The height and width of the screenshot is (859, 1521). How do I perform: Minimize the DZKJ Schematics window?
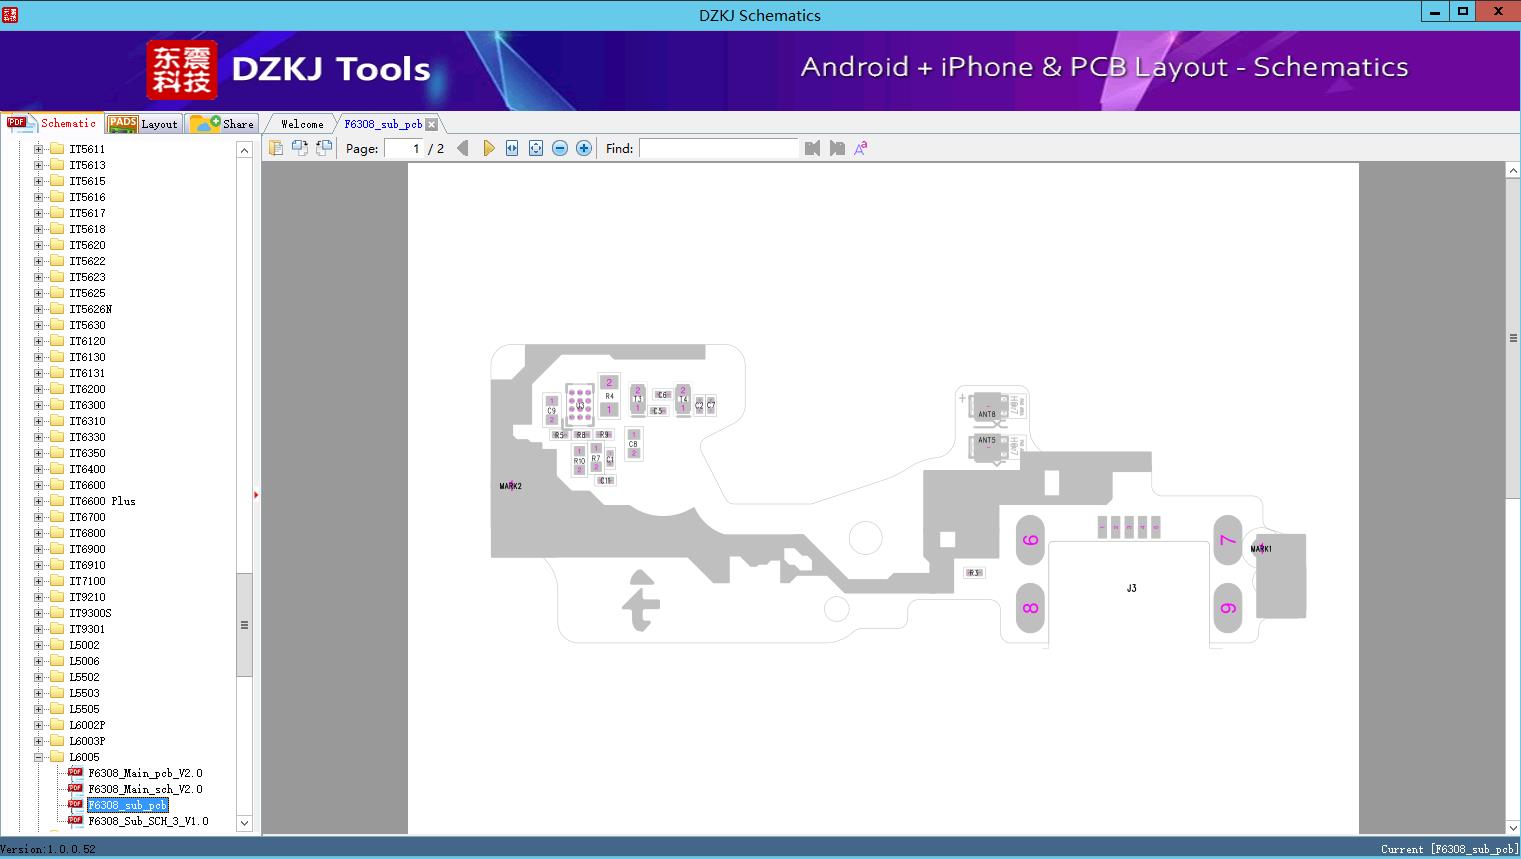(1435, 12)
